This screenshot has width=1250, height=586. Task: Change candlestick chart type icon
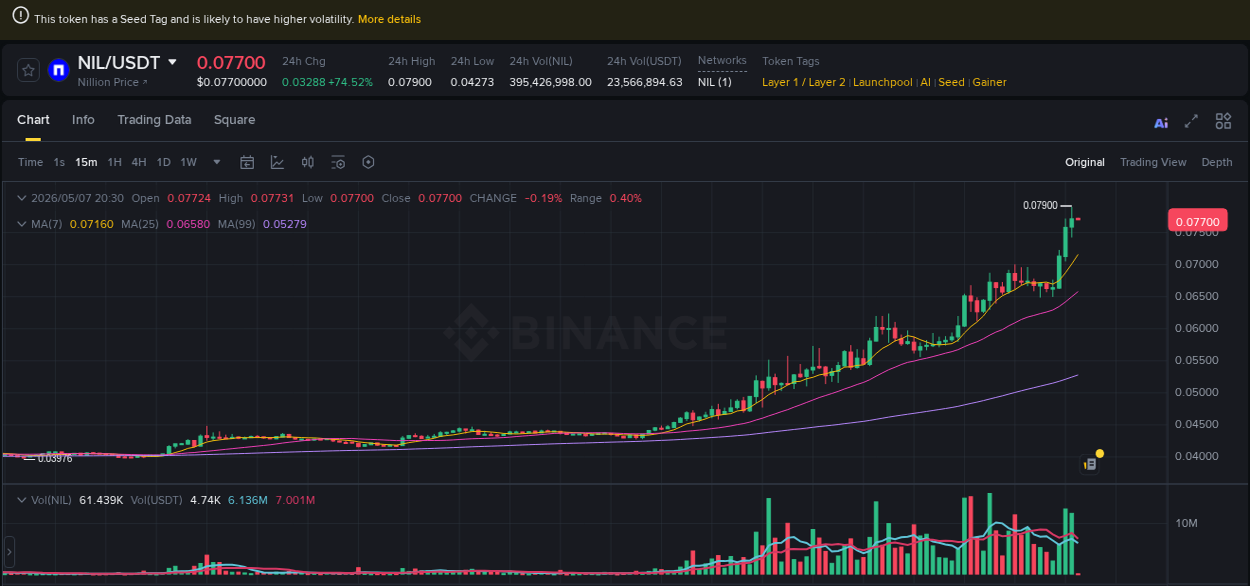pyautogui.click(x=308, y=162)
